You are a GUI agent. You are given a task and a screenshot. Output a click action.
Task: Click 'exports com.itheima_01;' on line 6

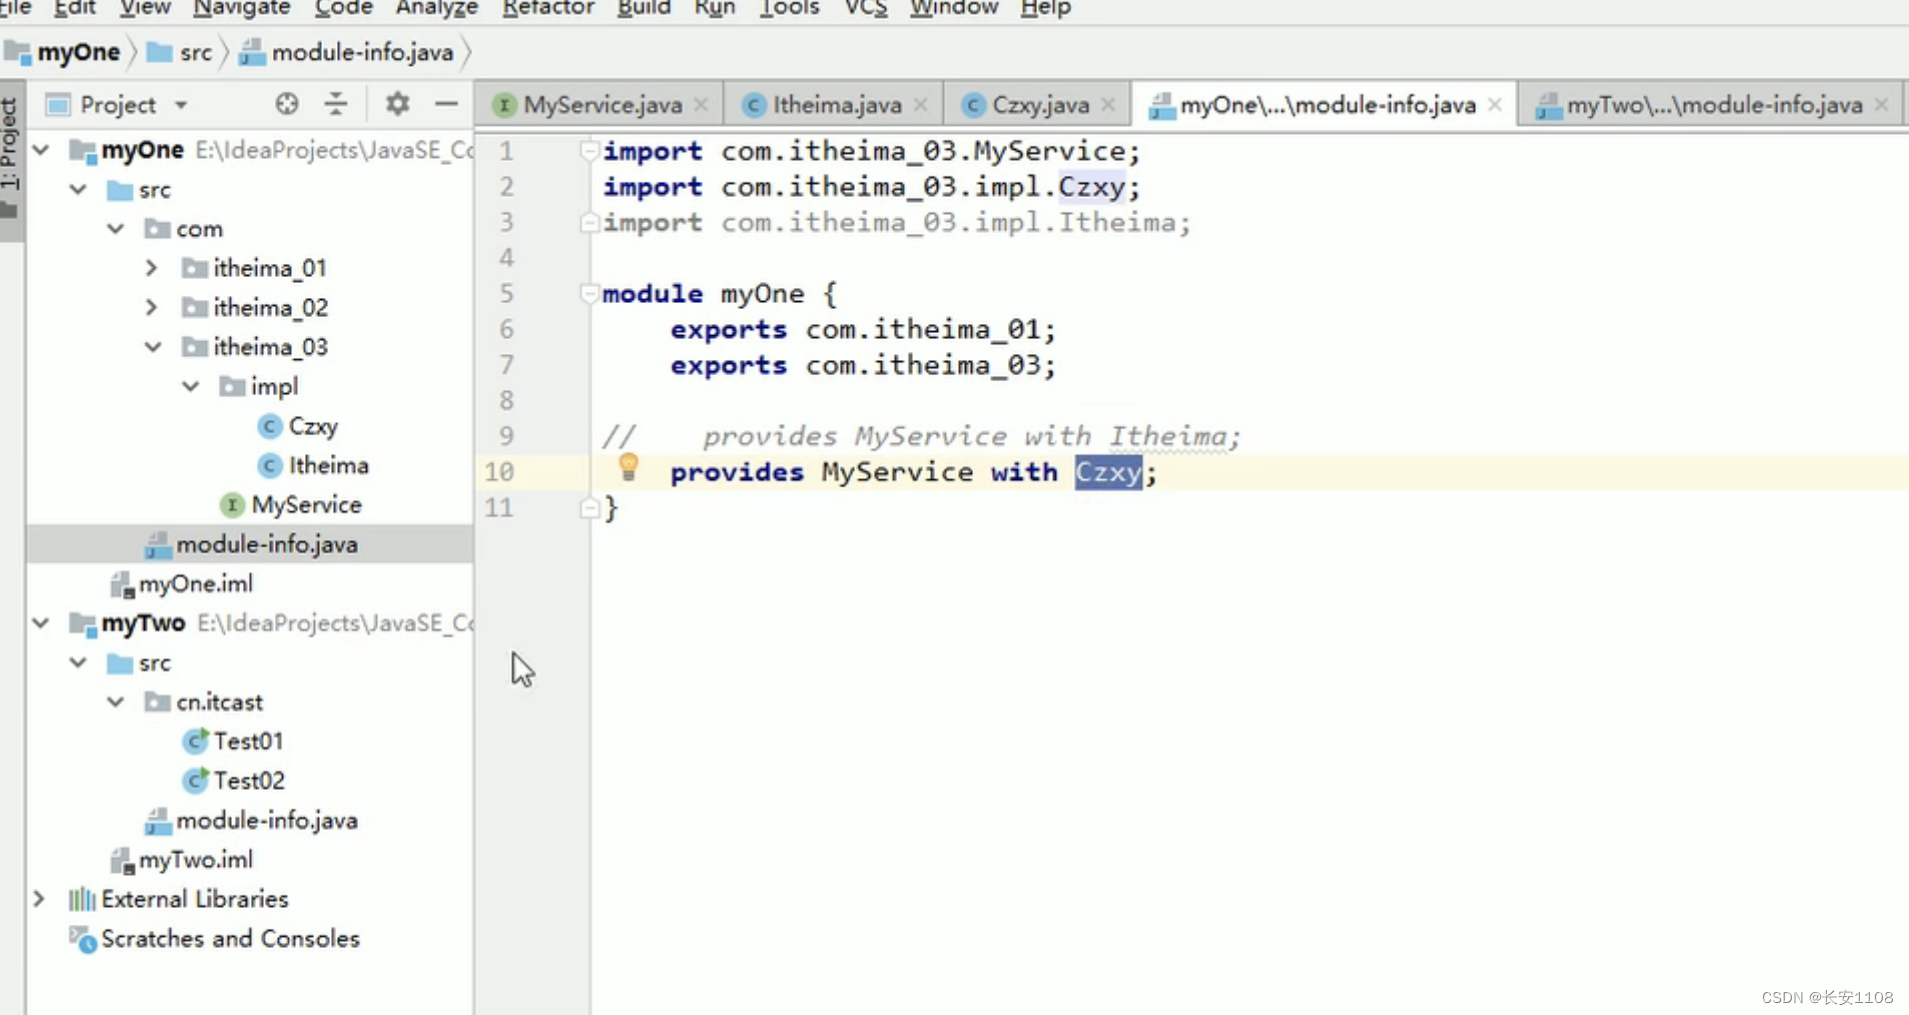pos(863,329)
